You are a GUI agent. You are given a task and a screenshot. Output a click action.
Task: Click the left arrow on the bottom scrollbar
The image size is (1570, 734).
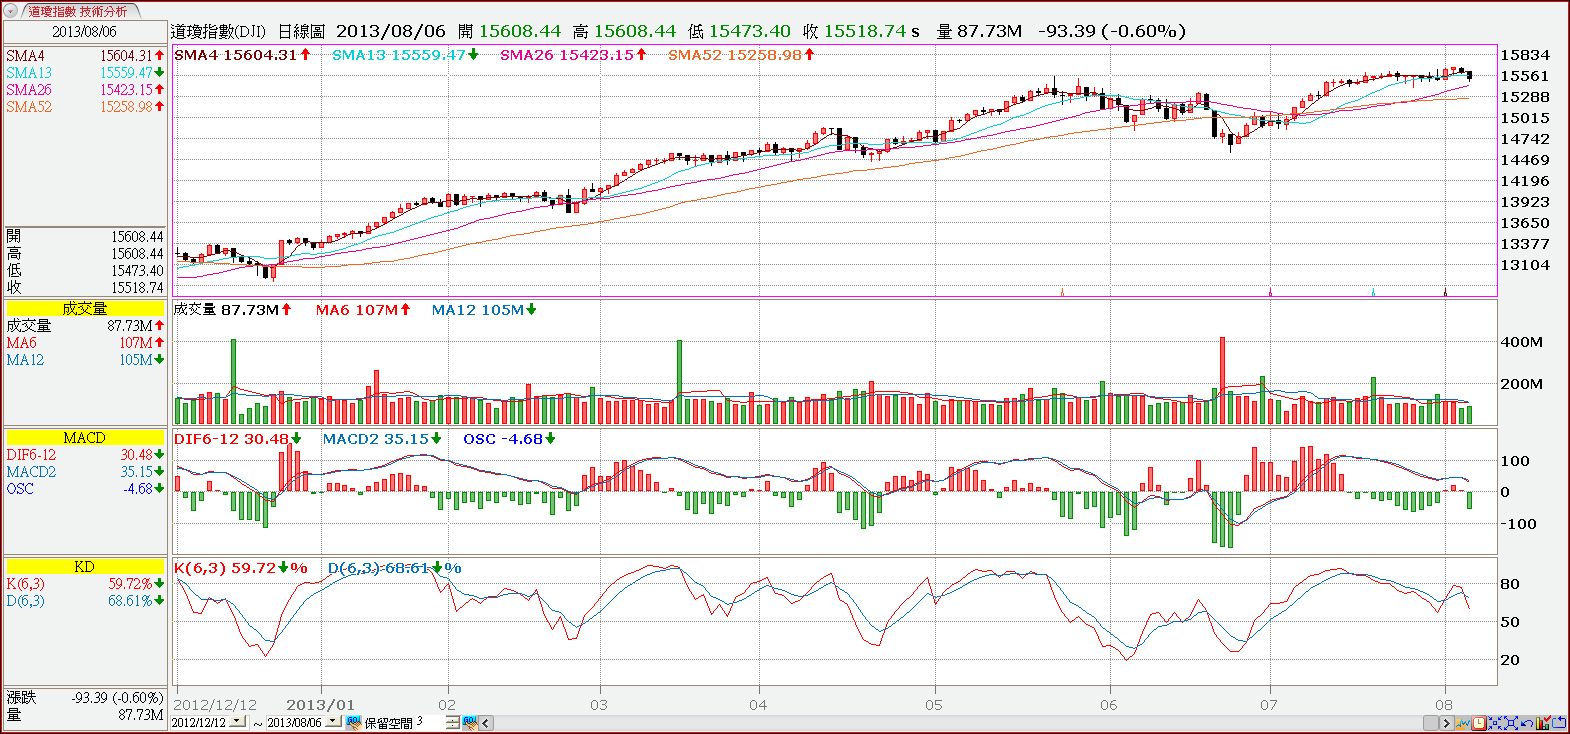pos(485,723)
